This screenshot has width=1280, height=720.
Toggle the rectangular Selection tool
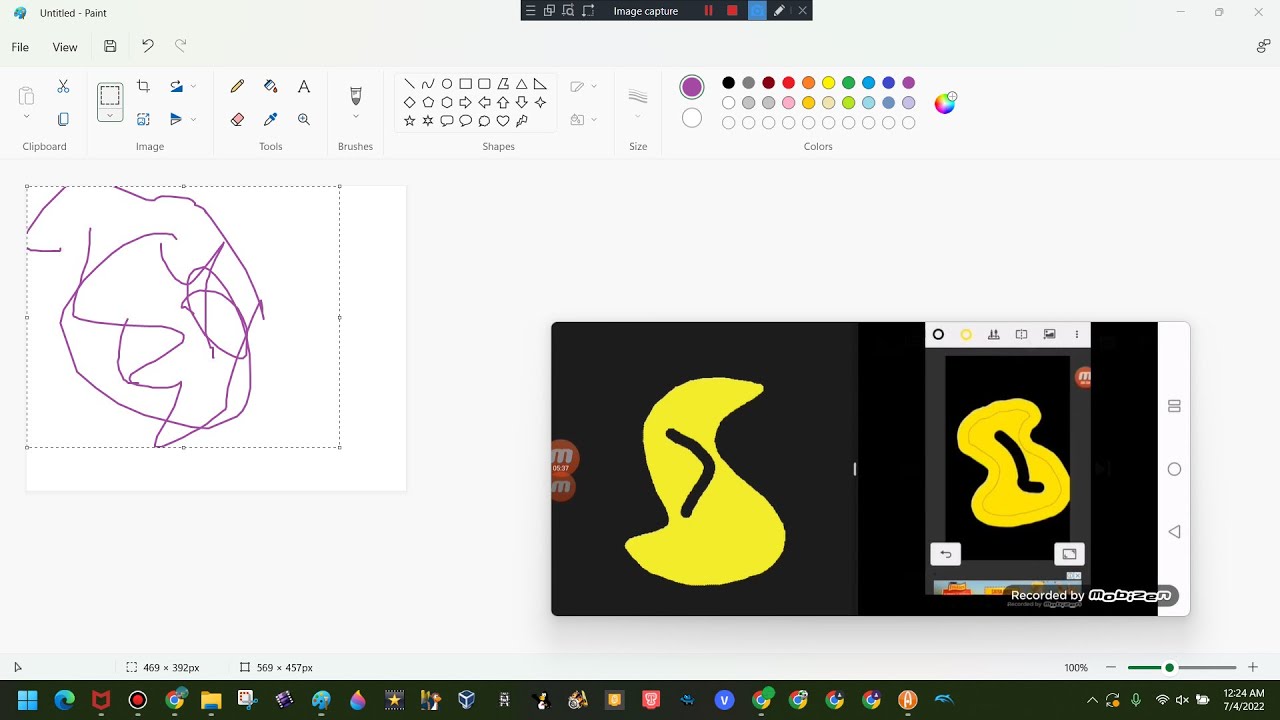[110, 95]
